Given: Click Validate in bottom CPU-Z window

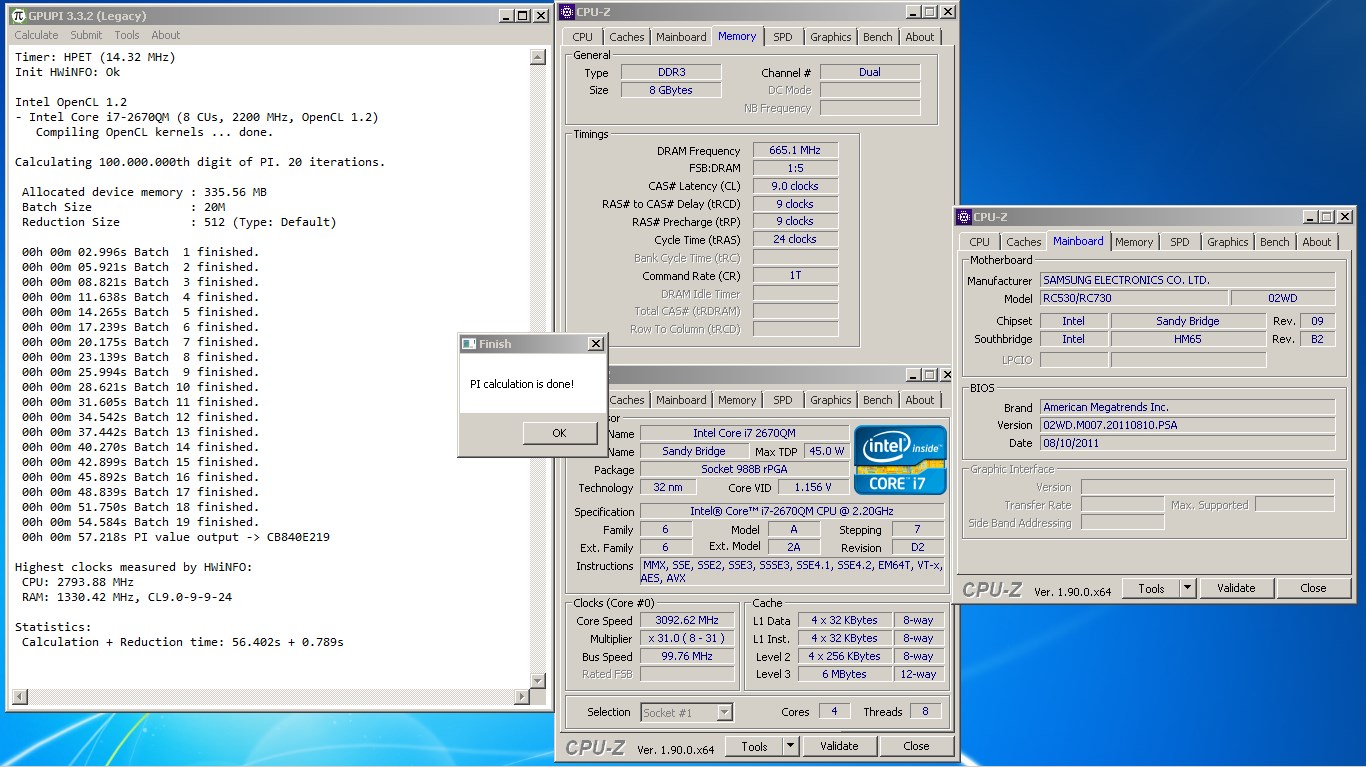Looking at the screenshot, I should [839, 746].
